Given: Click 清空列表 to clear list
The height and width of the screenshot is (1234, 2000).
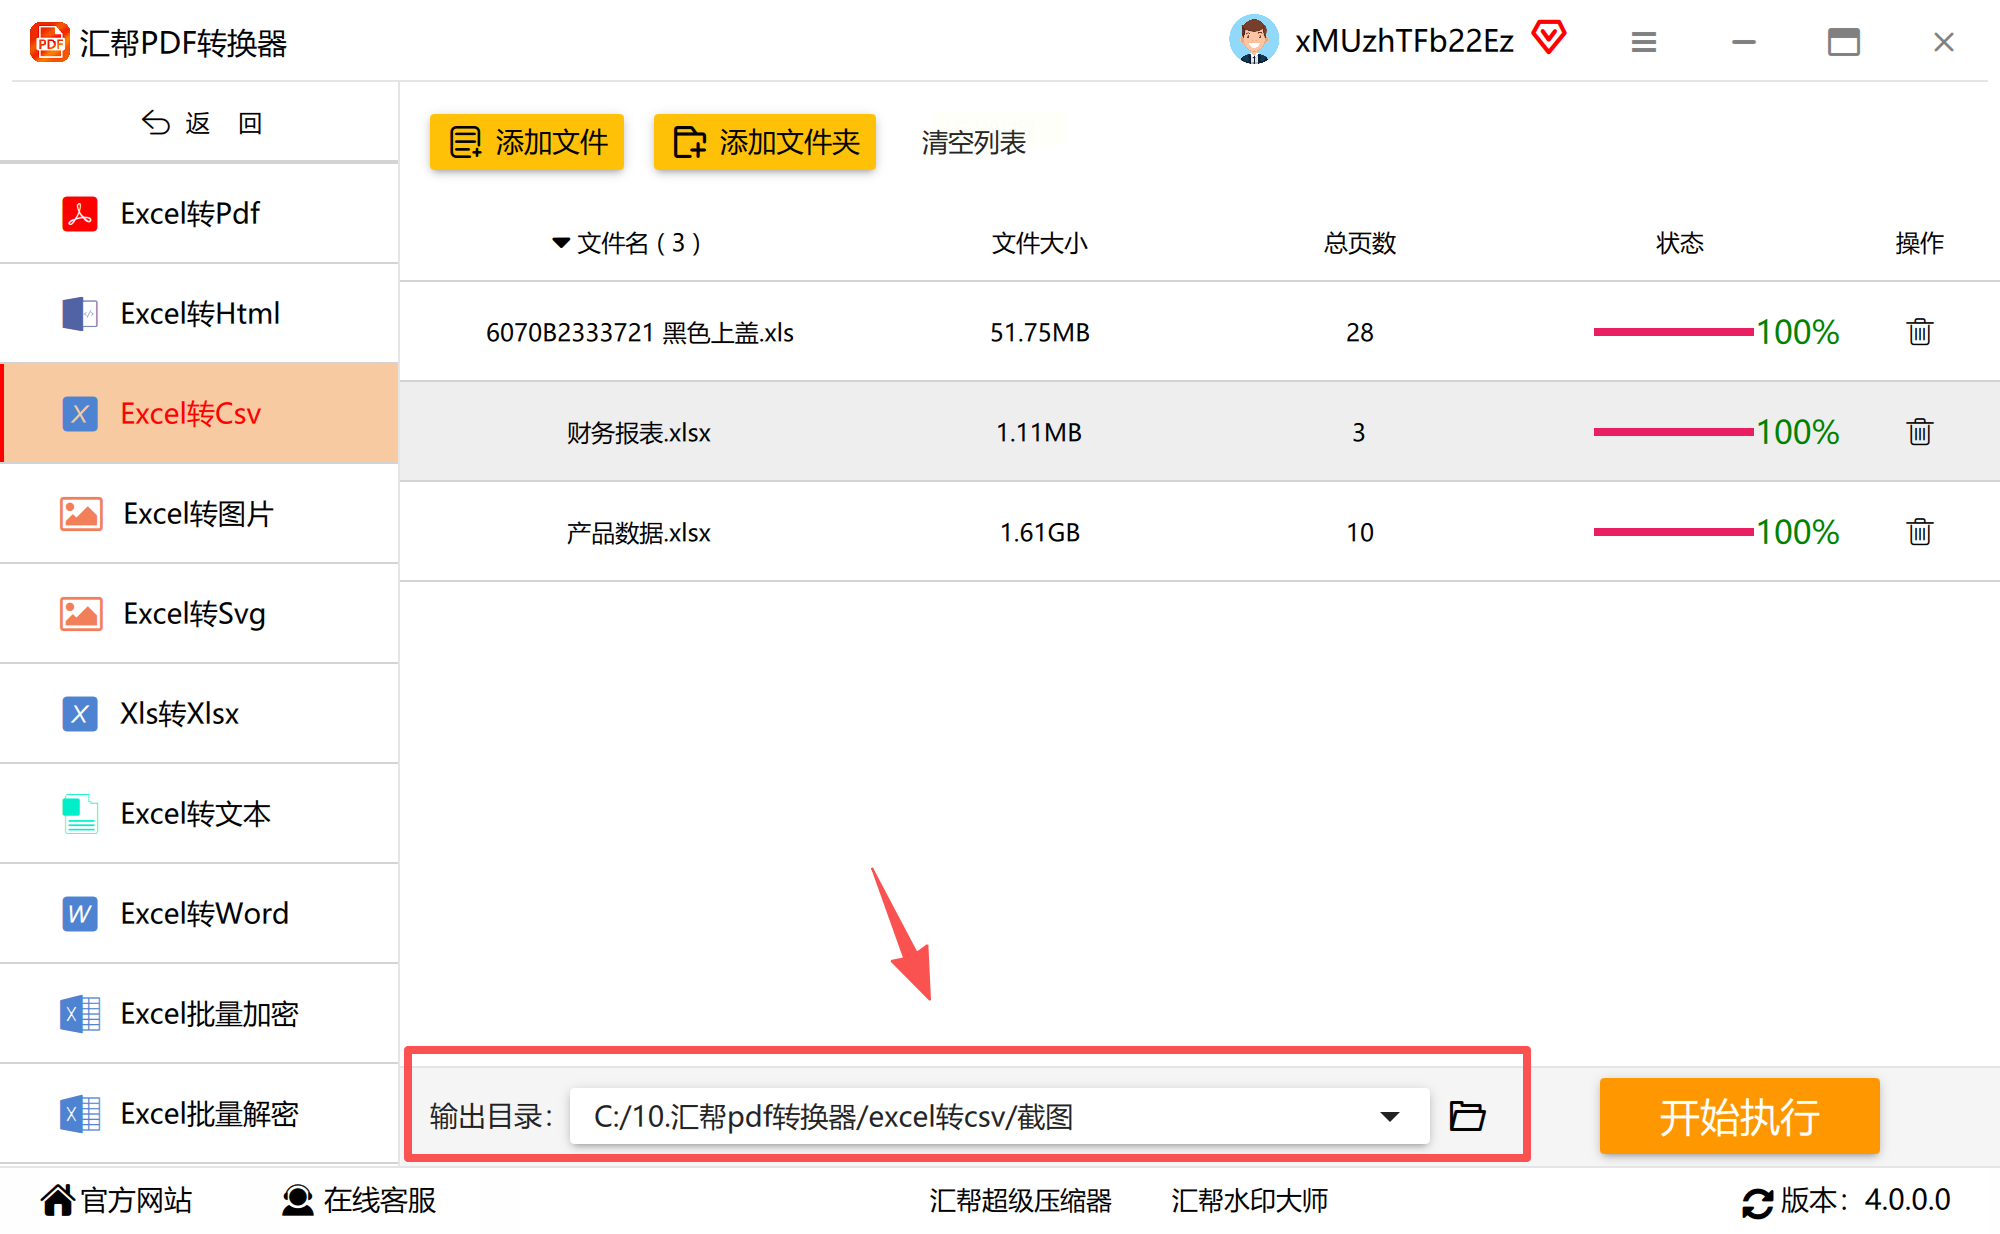Looking at the screenshot, I should (973, 142).
